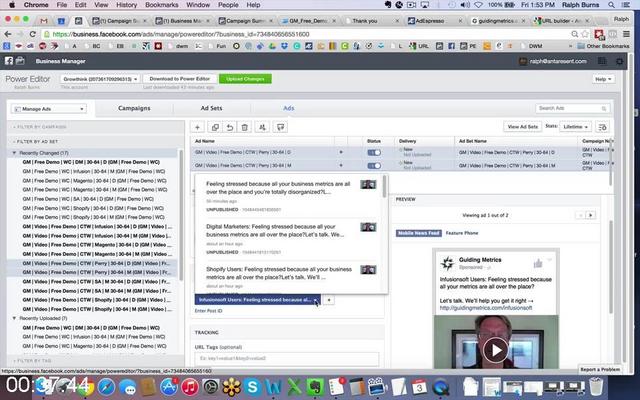Open the list settings icon beside Lifetime
The height and width of the screenshot is (400, 640).
pyautogui.click(x=602, y=127)
